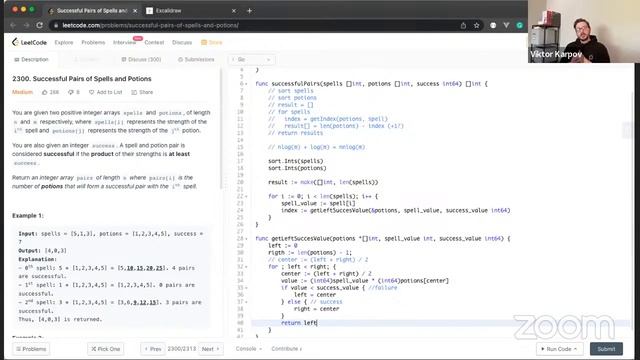Collapse code fold arrow at line 28
640x360 pixels.
[246, 238]
